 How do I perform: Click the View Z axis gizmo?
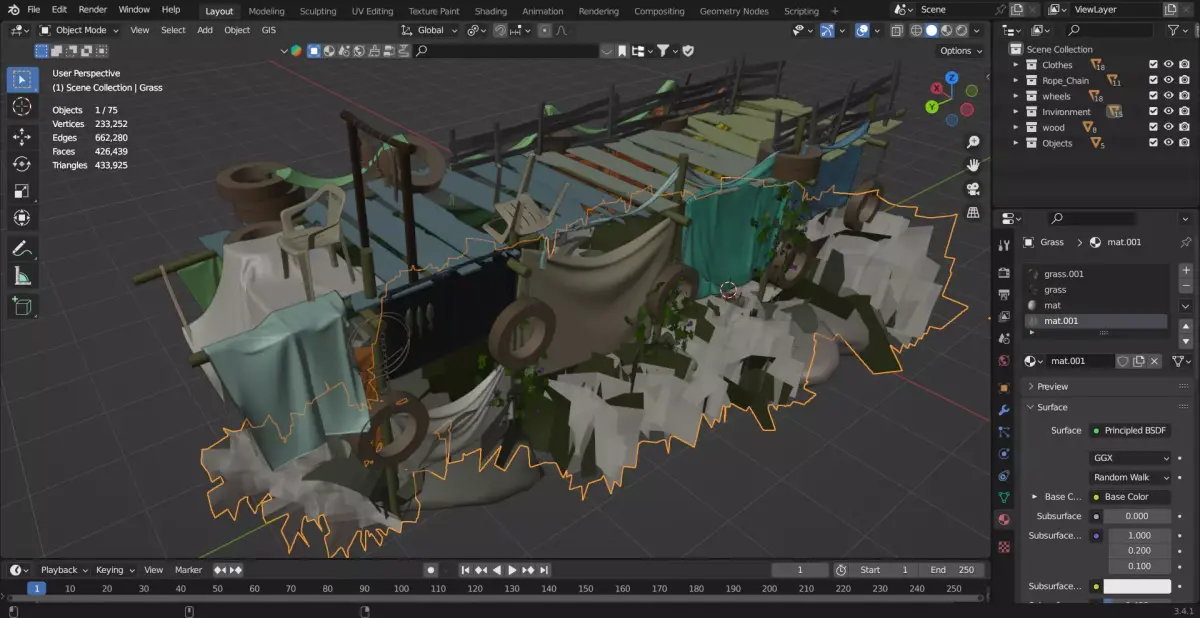(950, 77)
